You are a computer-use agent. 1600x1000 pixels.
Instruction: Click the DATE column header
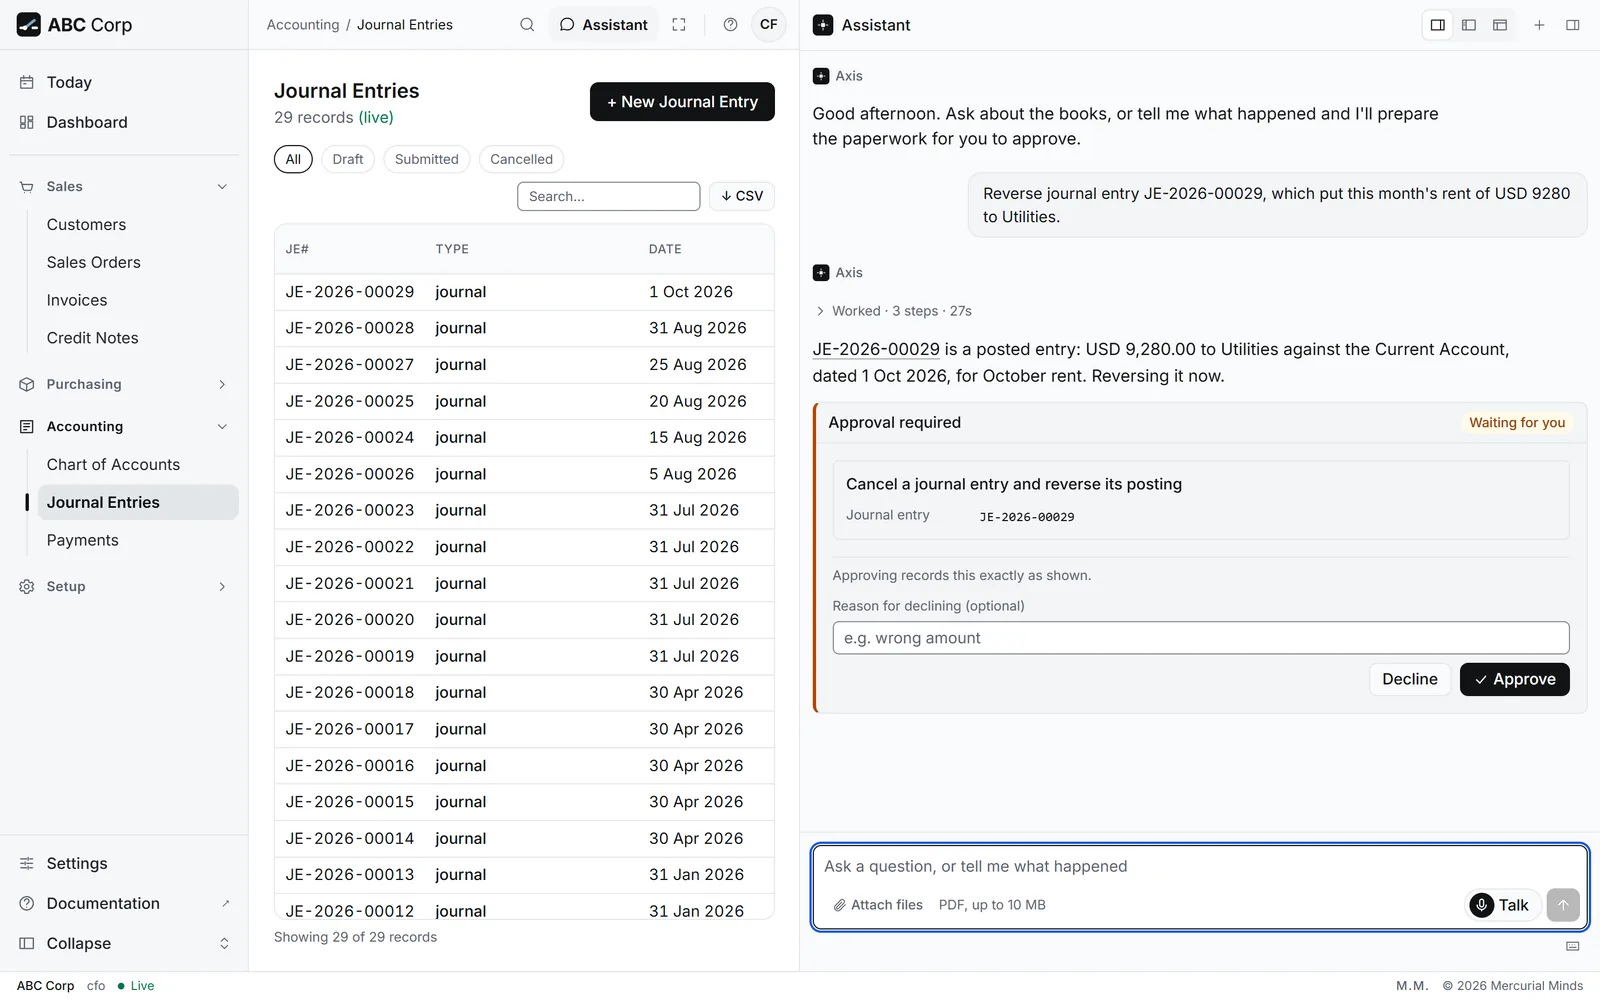665,249
